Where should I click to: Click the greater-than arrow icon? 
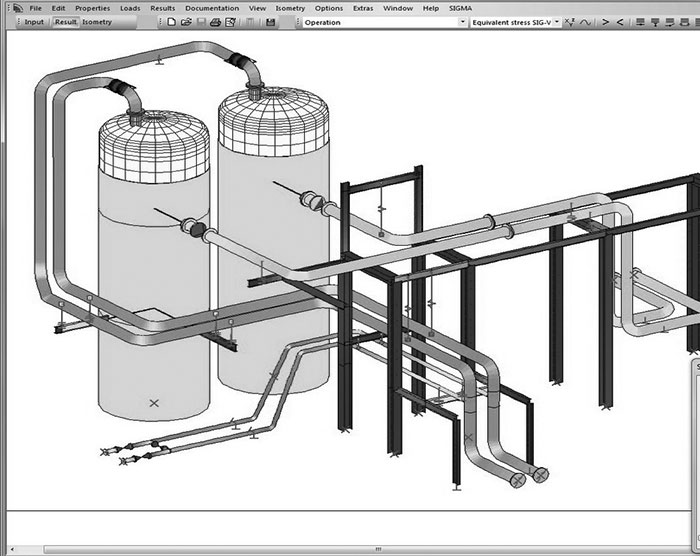pyautogui.click(x=606, y=21)
